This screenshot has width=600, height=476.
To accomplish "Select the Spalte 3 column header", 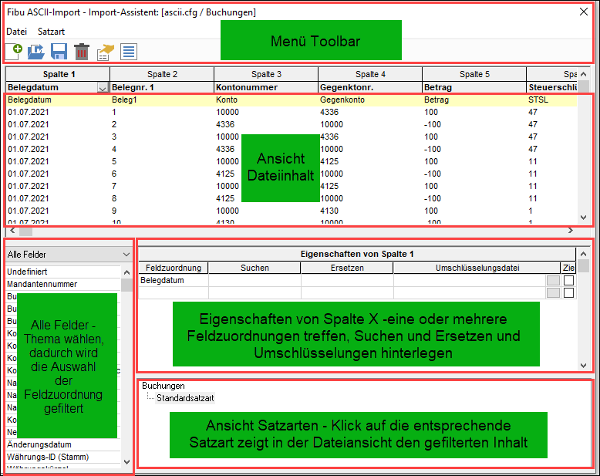I will tap(266, 74).
